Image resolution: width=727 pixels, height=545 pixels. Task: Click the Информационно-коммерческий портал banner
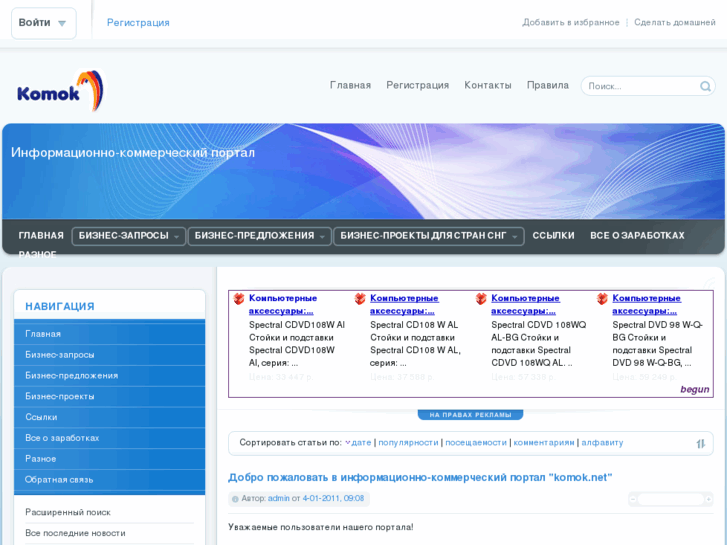(133, 153)
